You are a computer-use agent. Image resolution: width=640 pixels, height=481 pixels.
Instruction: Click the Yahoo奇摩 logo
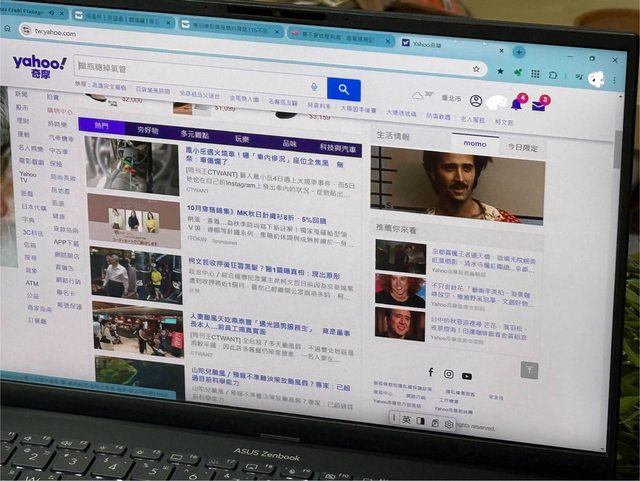pos(40,66)
